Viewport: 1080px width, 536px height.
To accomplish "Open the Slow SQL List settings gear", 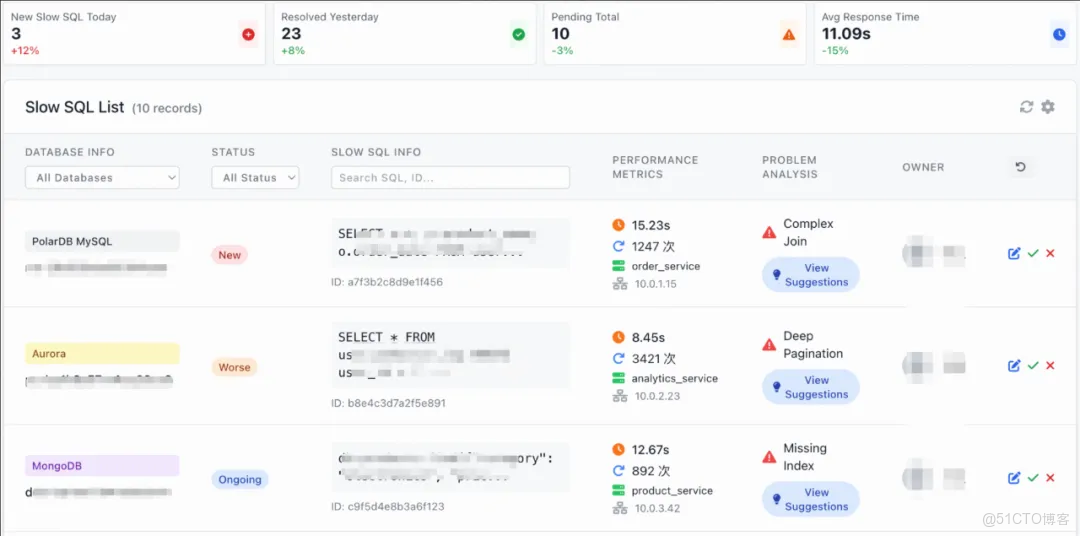I will pos(1048,107).
